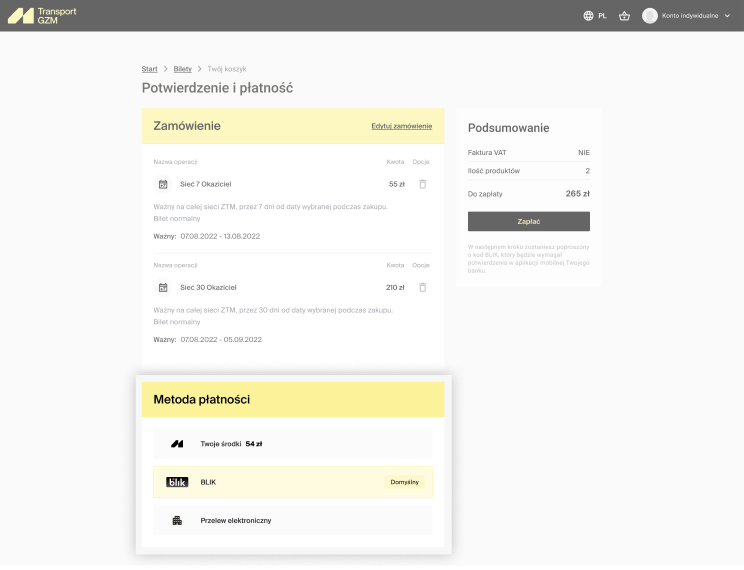Select BLIK payment method

(x=292, y=482)
